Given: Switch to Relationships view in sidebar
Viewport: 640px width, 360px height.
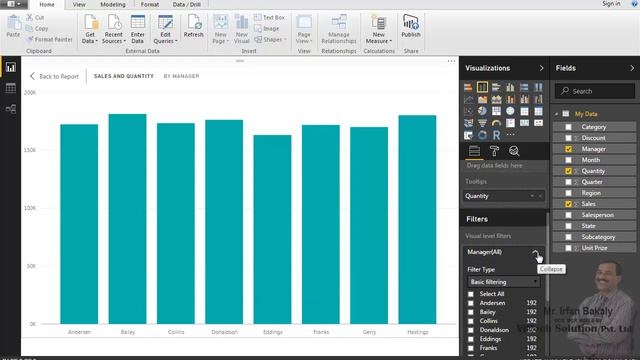Looking at the screenshot, I should coord(11,109).
